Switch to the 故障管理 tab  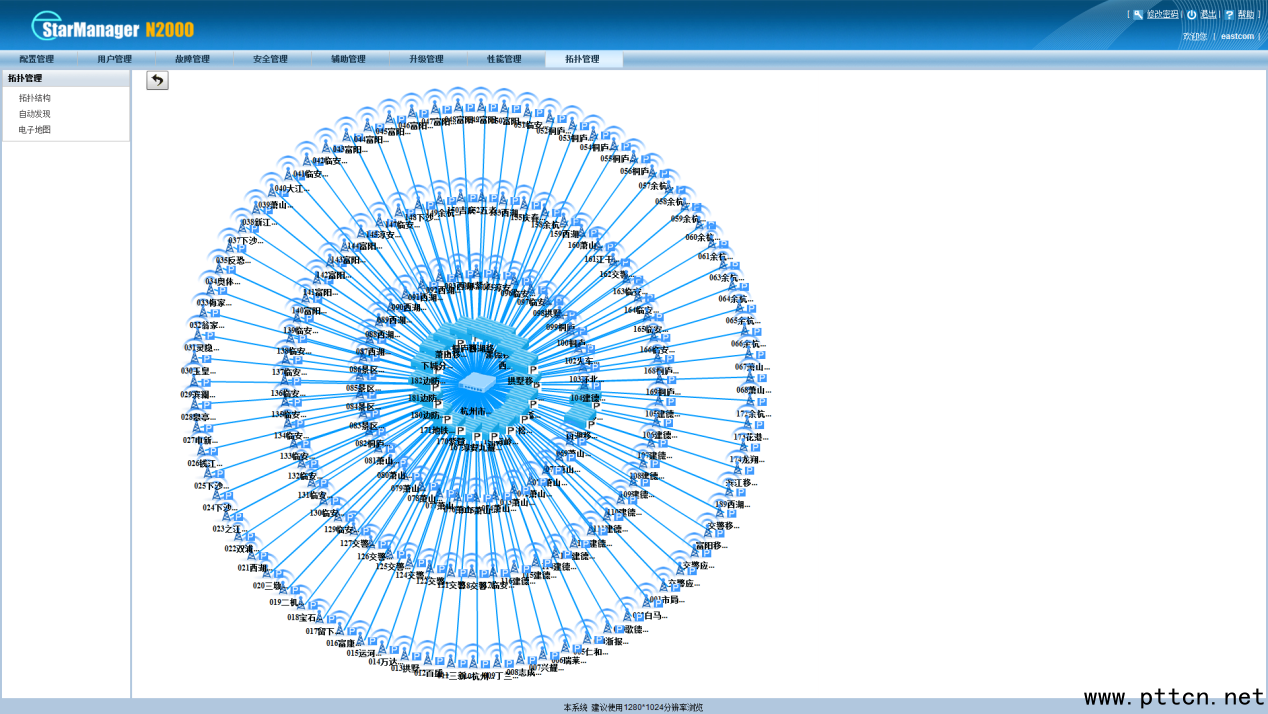click(192, 60)
